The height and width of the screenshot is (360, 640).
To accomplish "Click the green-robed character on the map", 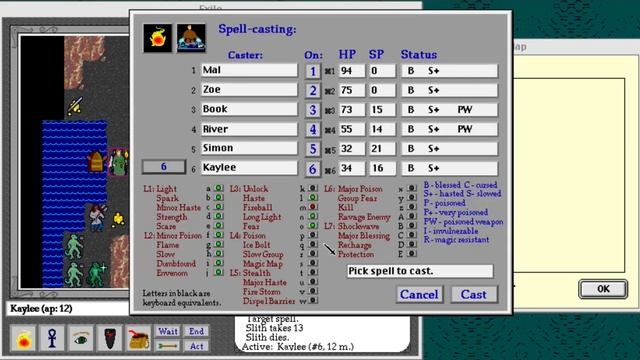I will [118, 162].
